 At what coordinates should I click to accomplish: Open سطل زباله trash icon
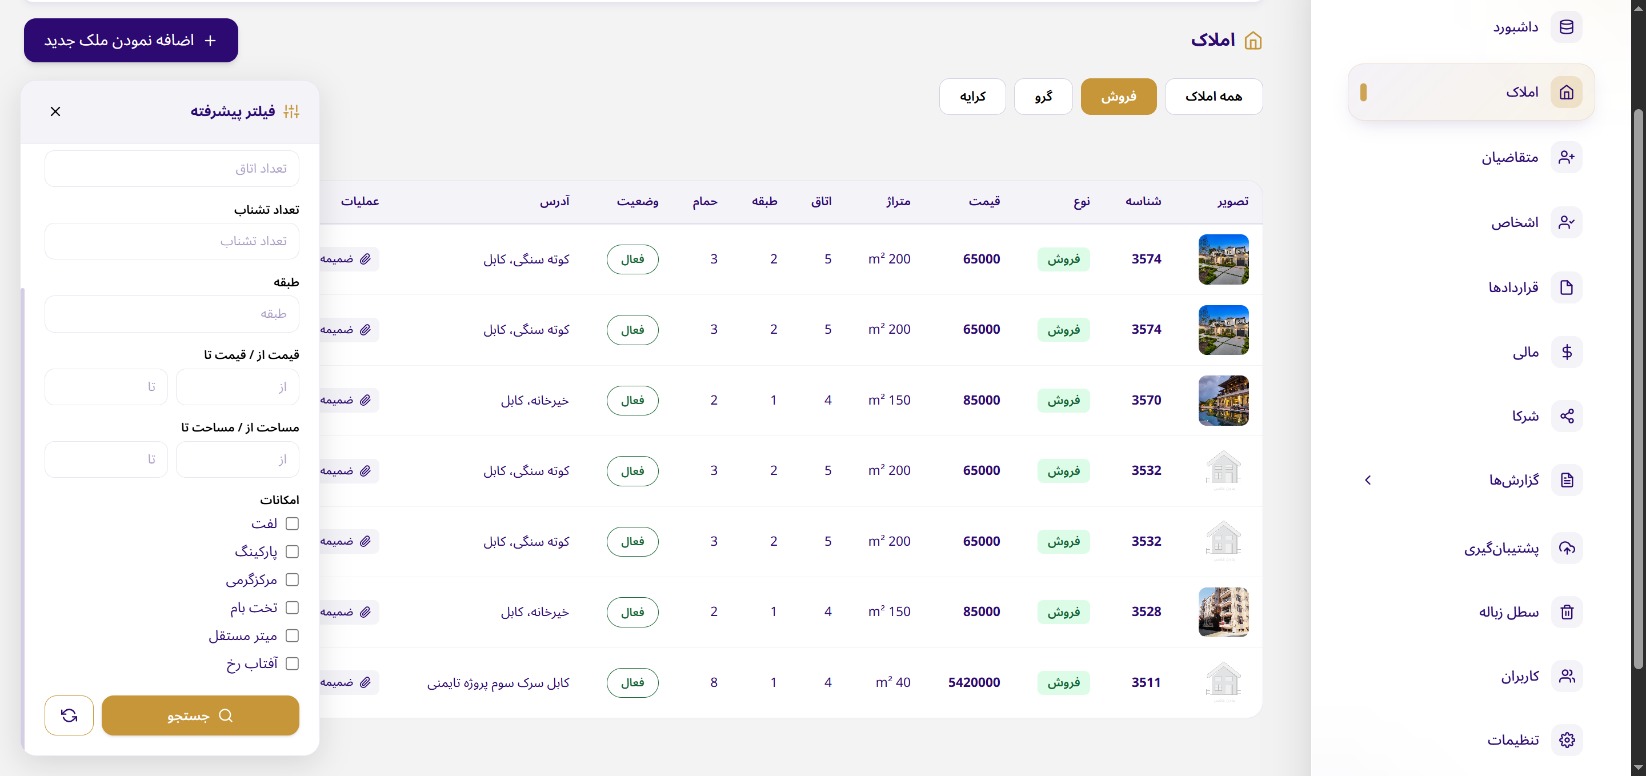[1566, 612]
